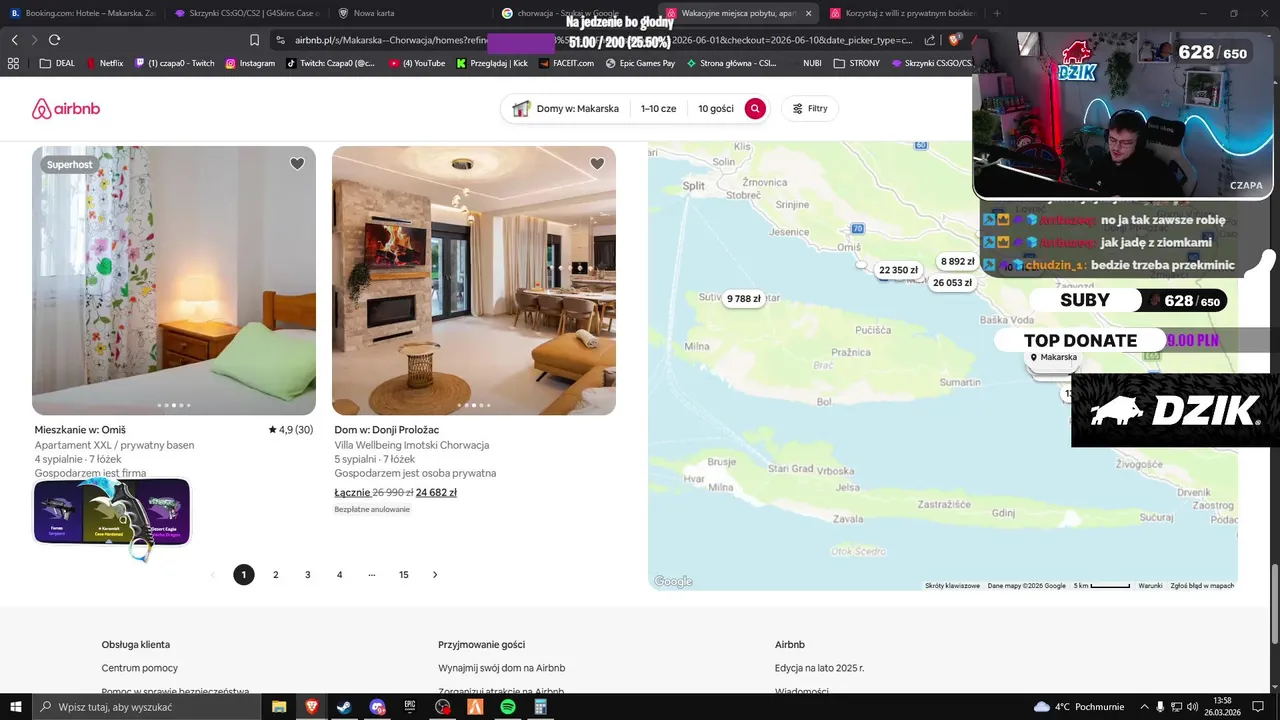Favorite the Donji Proložac house with heart
Viewport: 1280px width, 720px height.
597,164
